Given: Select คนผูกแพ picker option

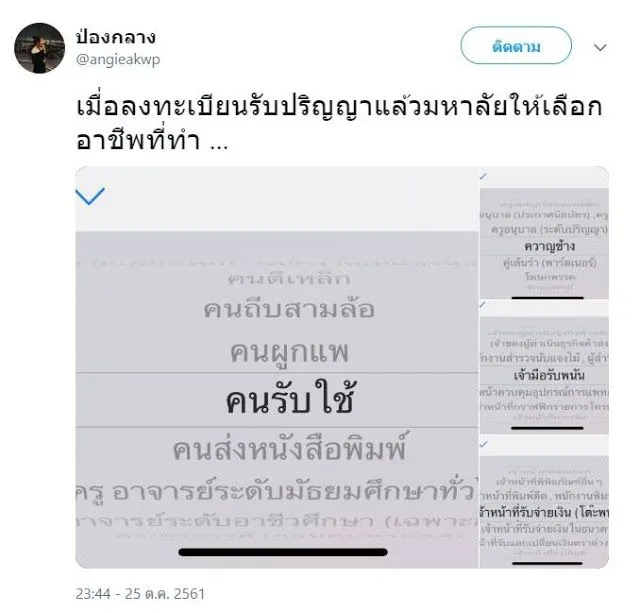Looking at the screenshot, I should coord(289,353).
